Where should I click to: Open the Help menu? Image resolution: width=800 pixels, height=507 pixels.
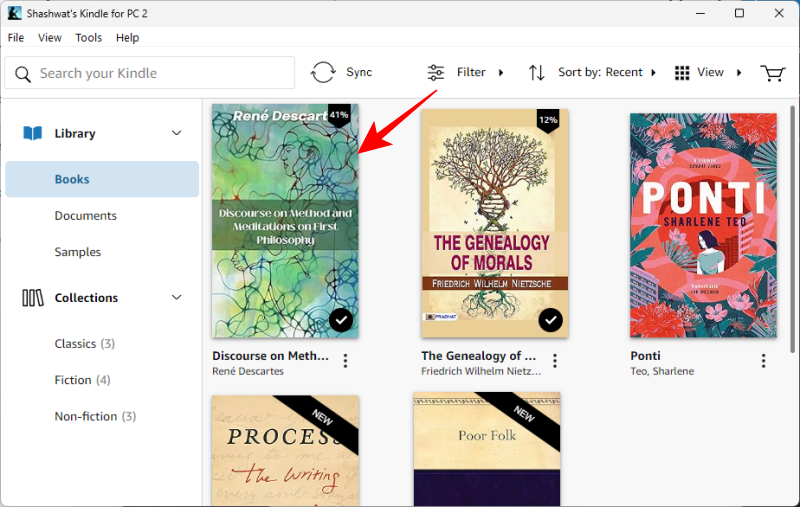[127, 38]
